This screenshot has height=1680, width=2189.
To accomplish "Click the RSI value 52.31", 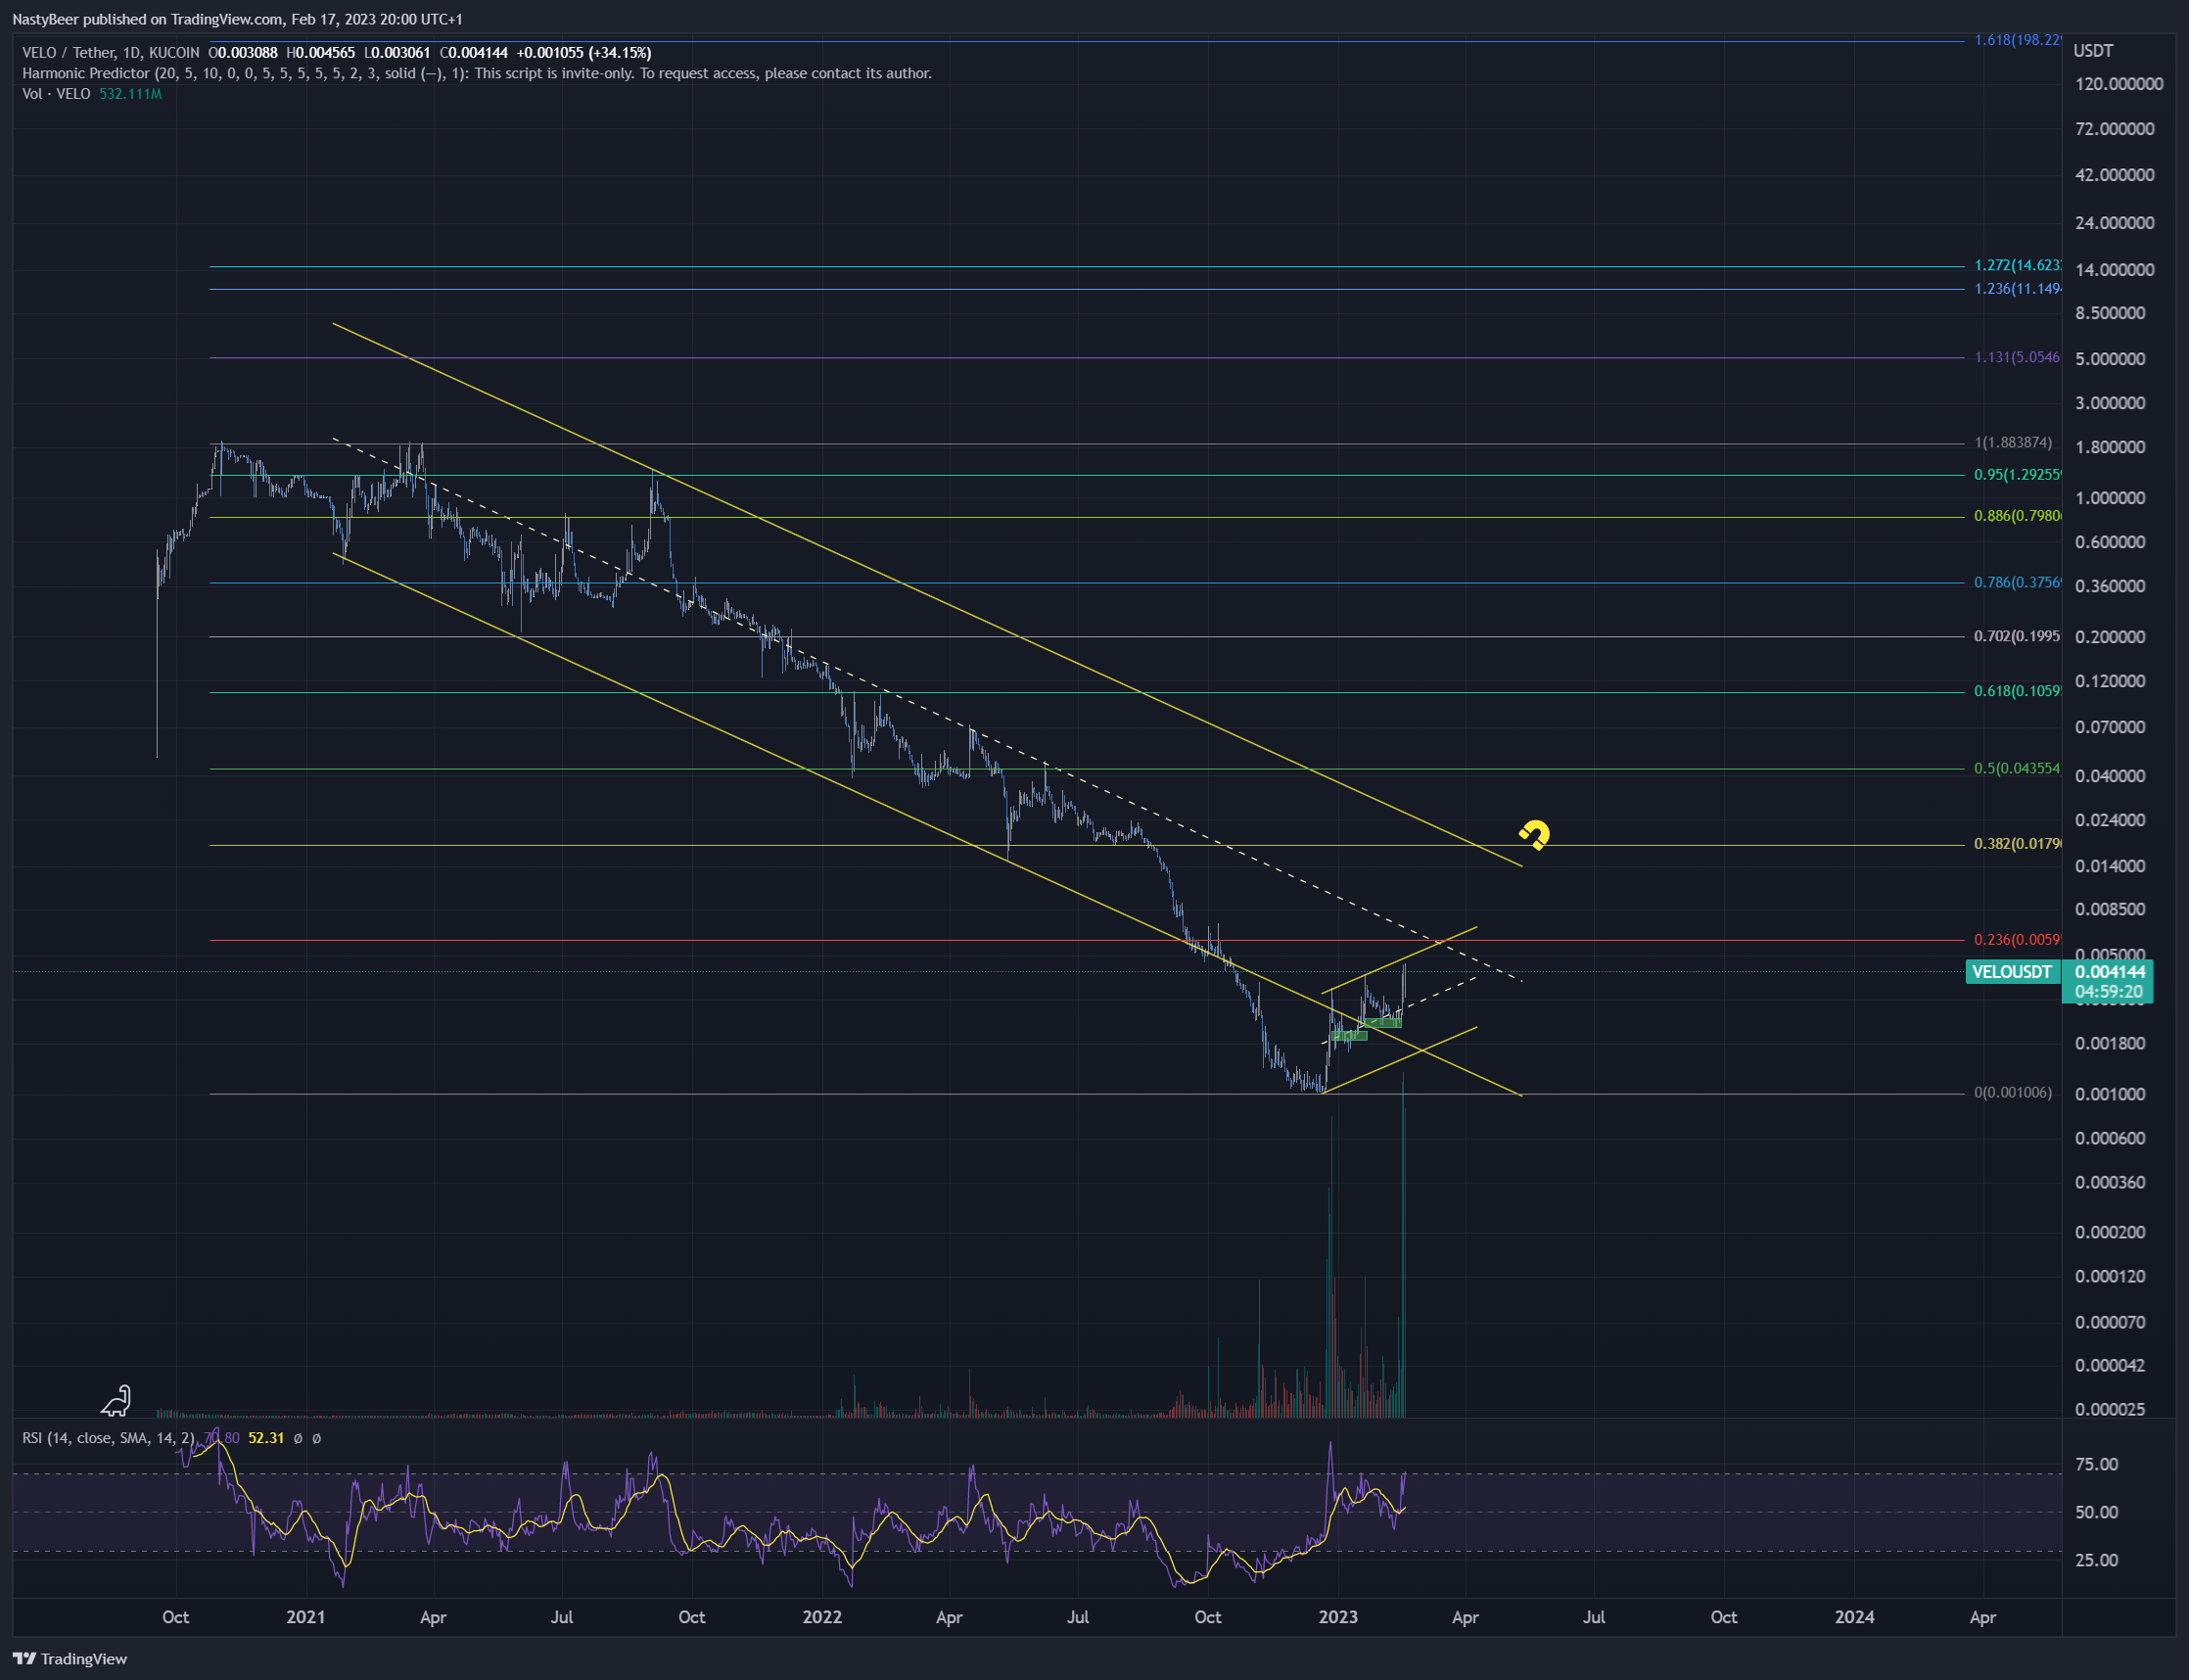I will [x=266, y=1438].
